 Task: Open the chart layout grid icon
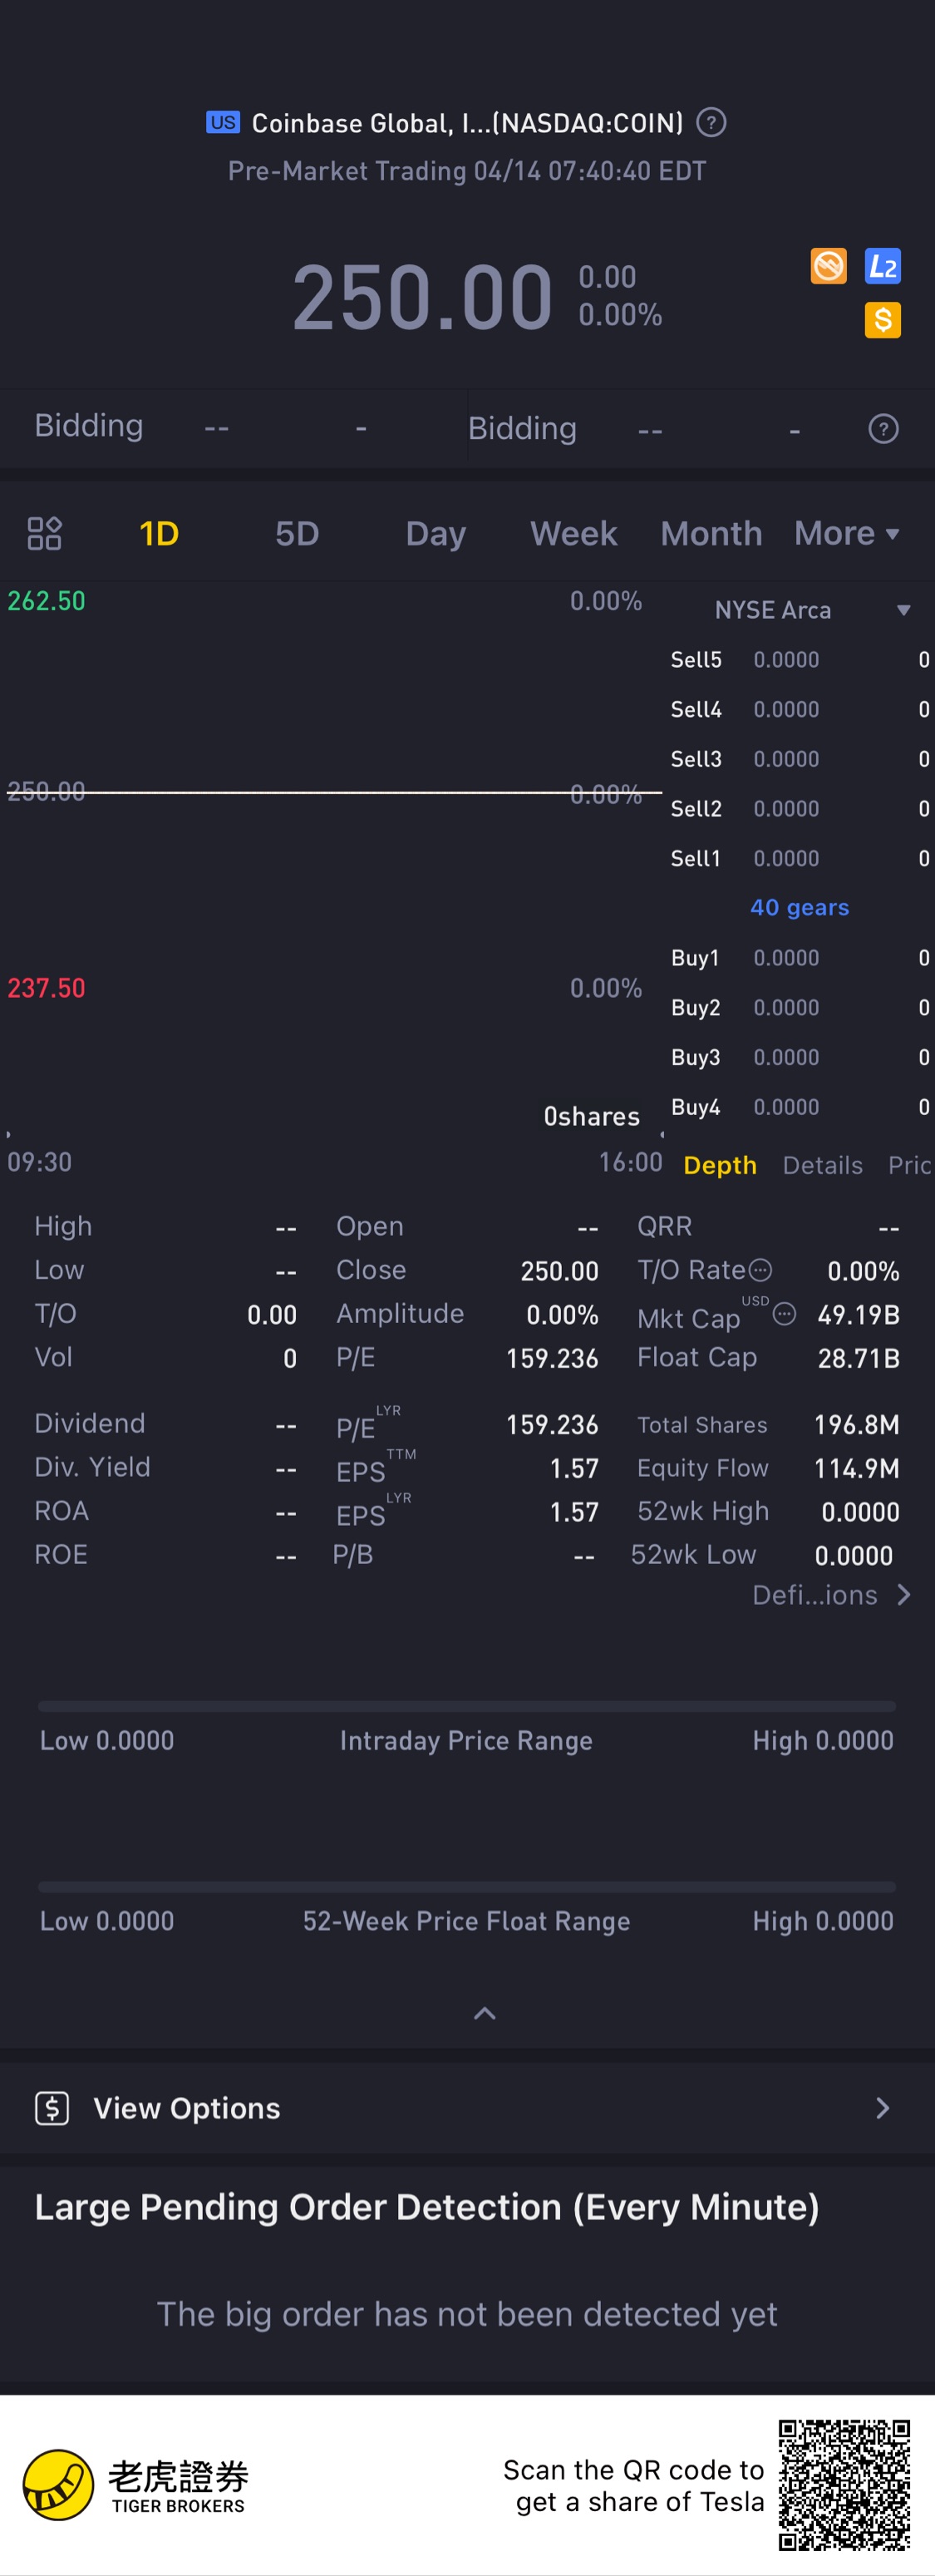click(44, 533)
